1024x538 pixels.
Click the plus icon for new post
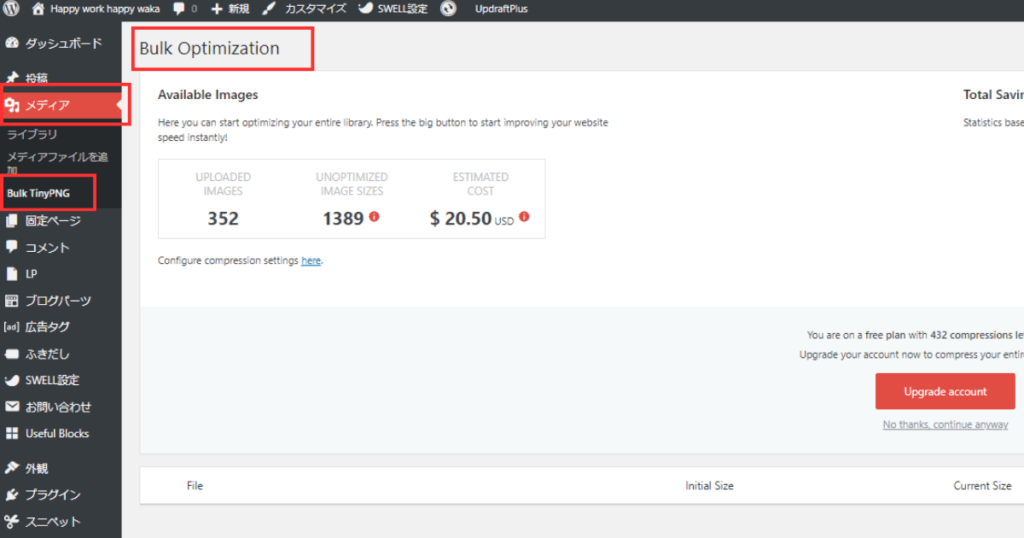point(217,9)
